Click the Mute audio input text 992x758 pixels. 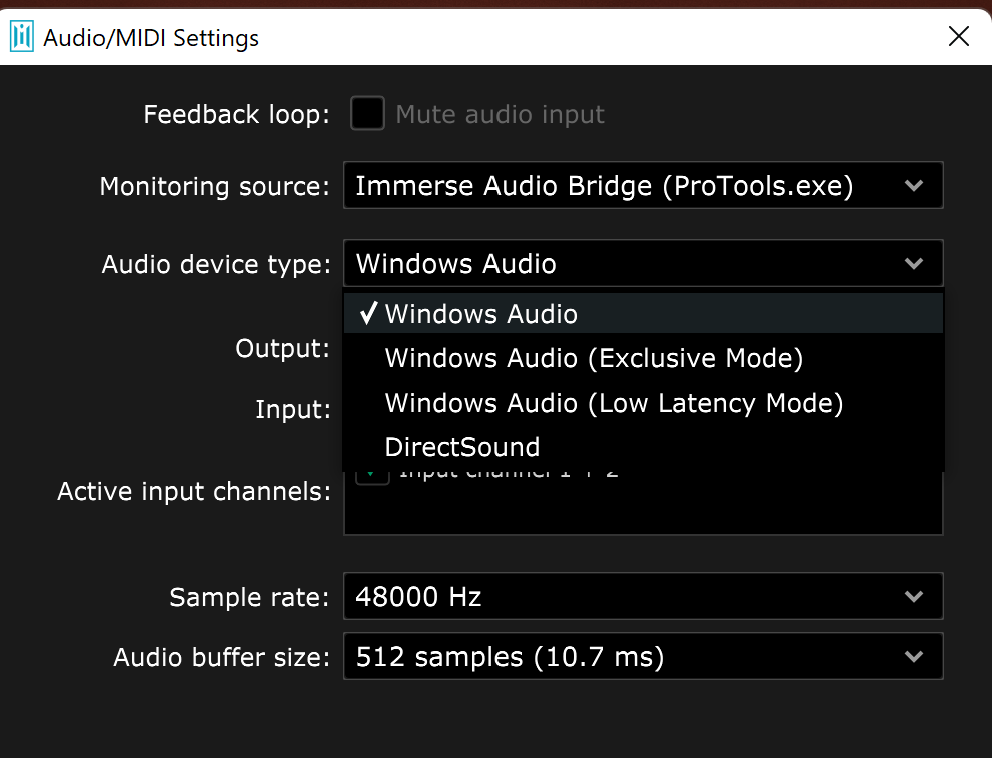(500, 115)
